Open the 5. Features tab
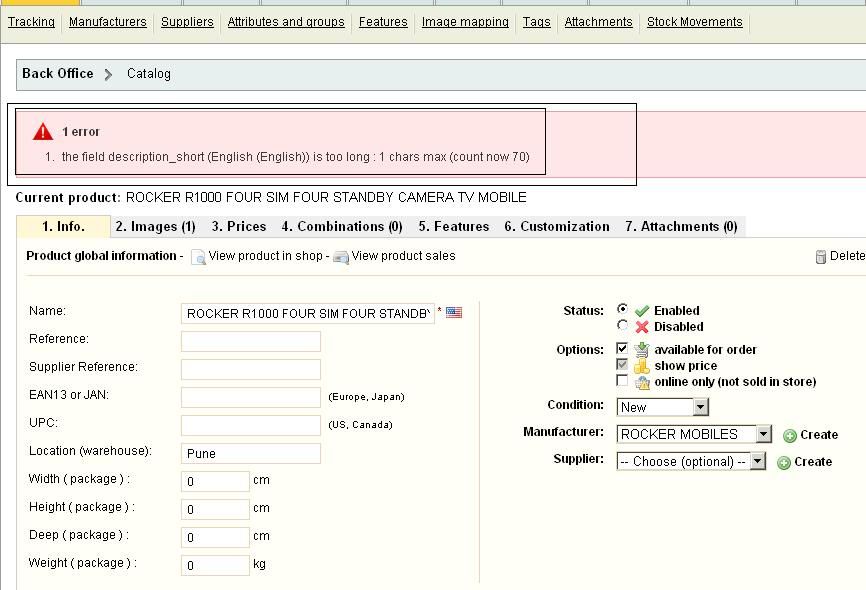Viewport: 866px width, 590px height. point(453,227)
